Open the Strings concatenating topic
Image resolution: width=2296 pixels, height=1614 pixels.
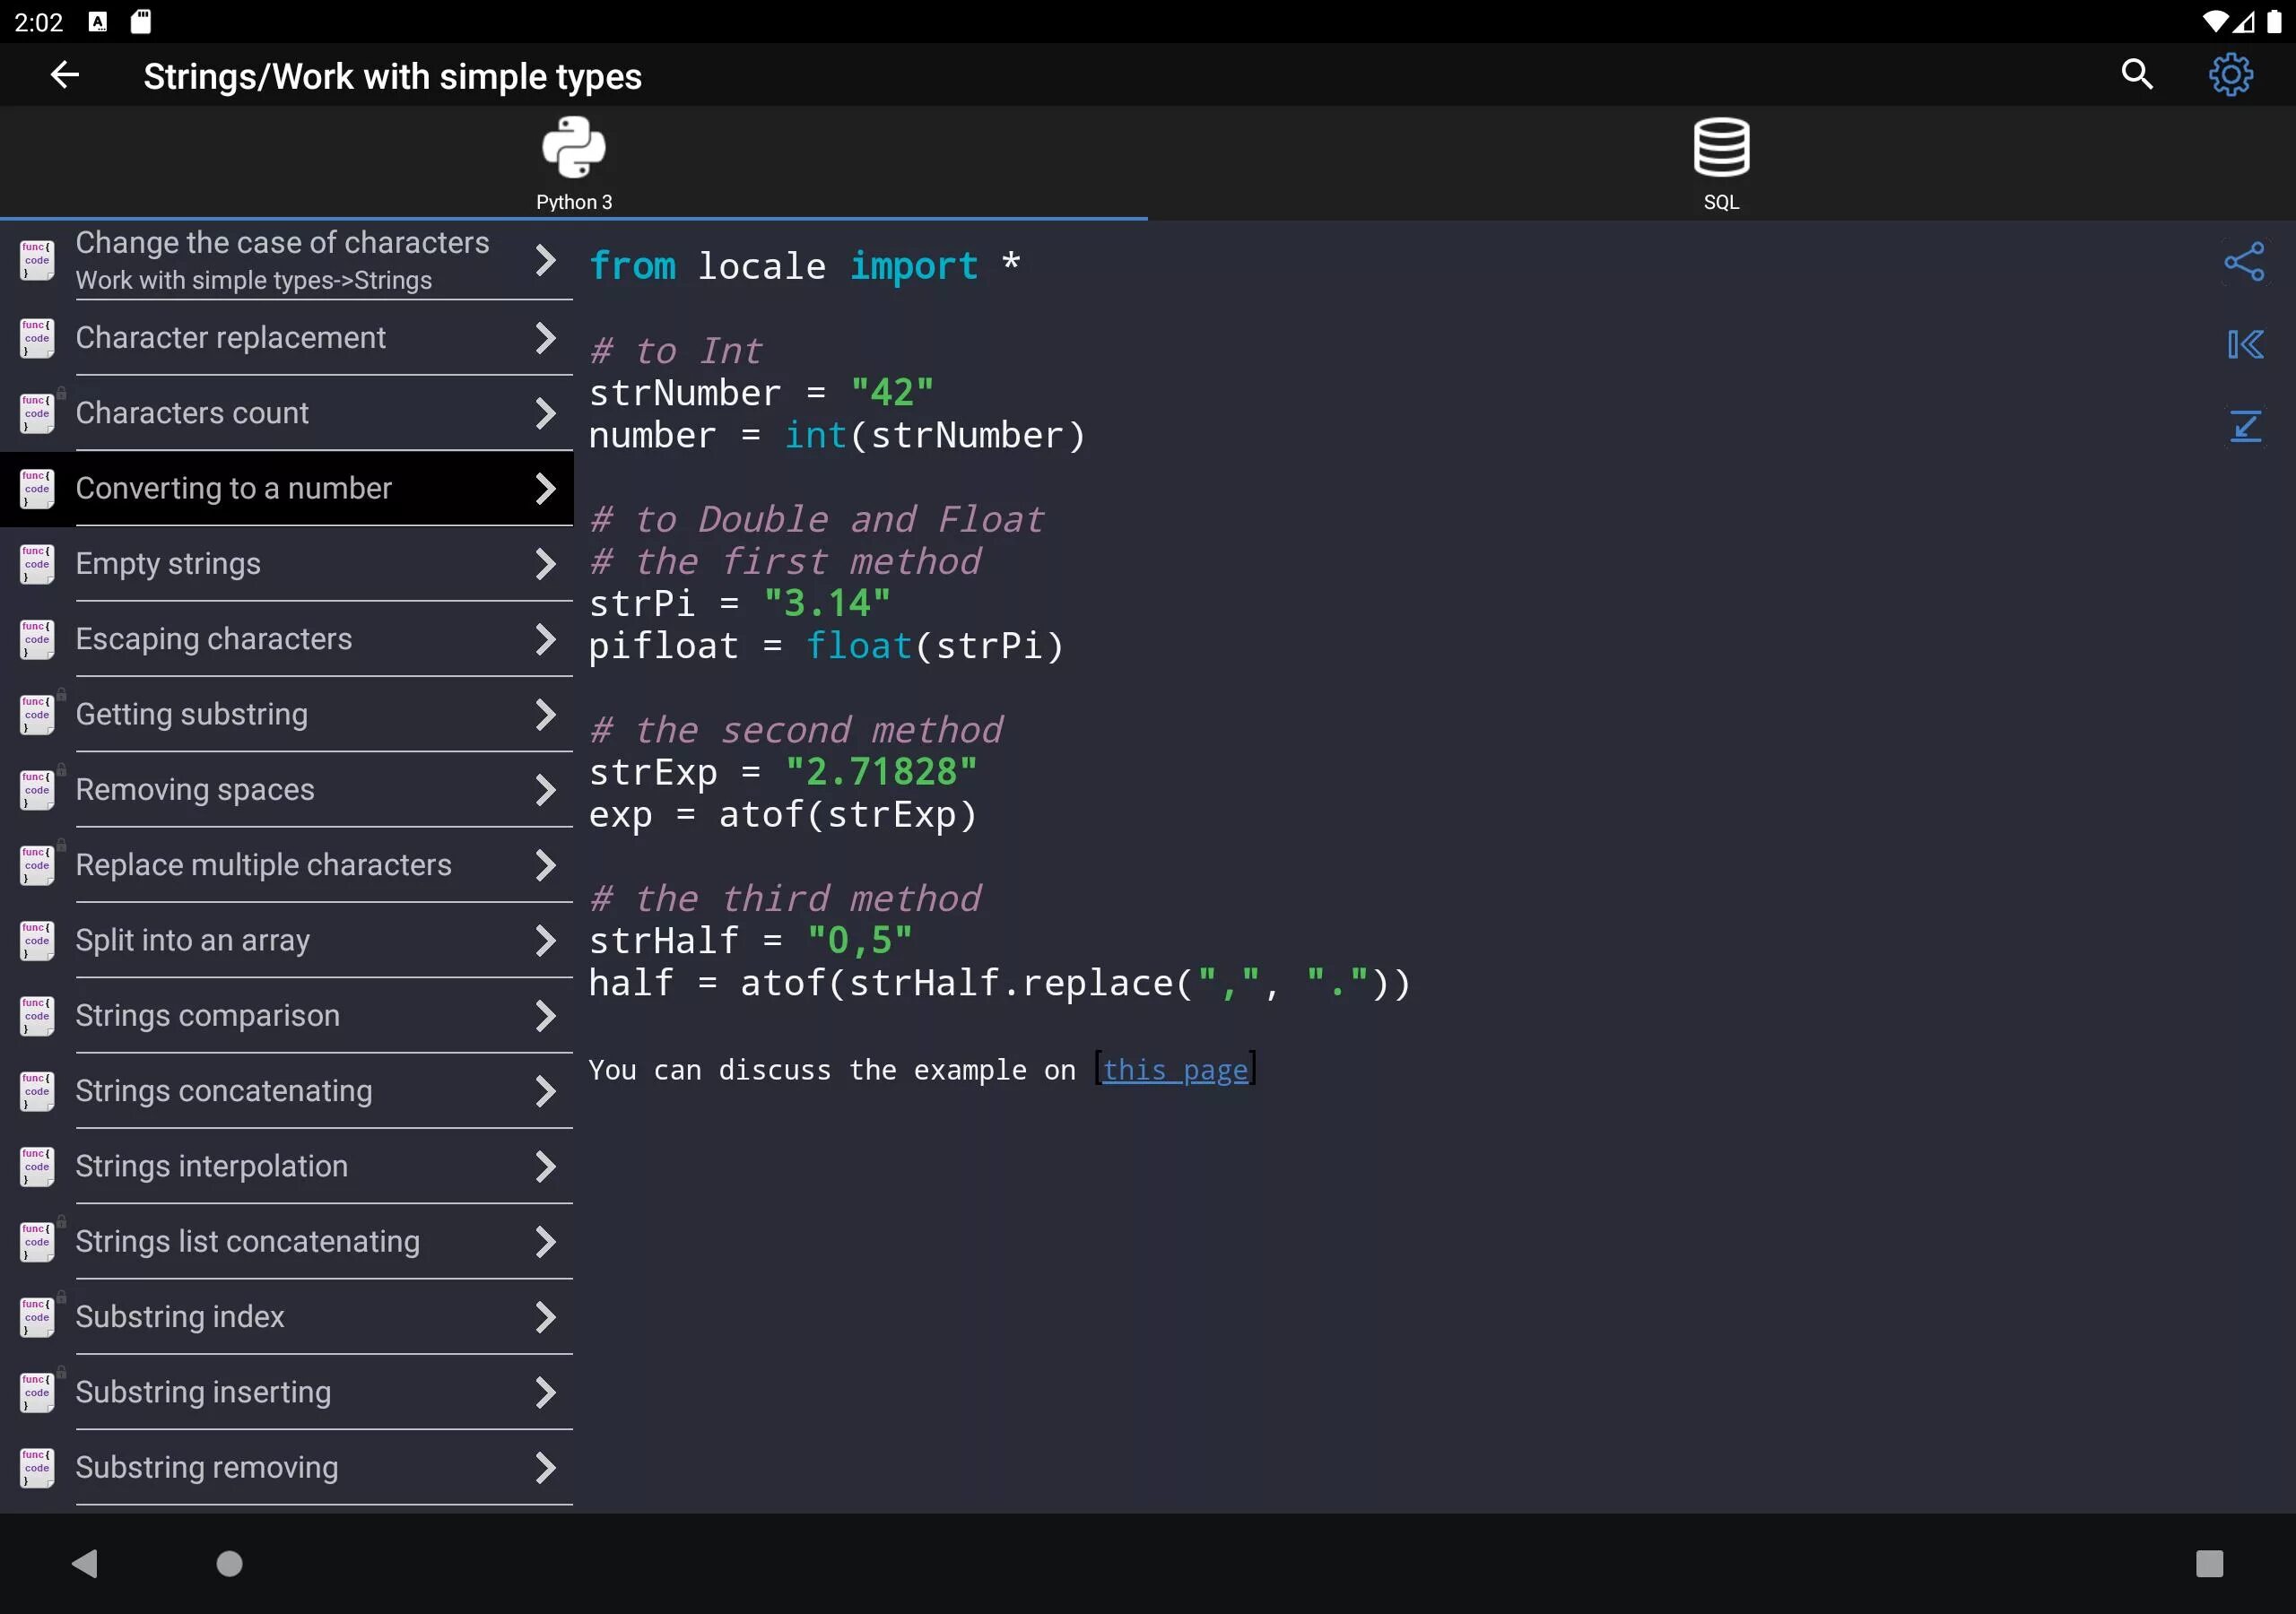(x=287, y=1091)
